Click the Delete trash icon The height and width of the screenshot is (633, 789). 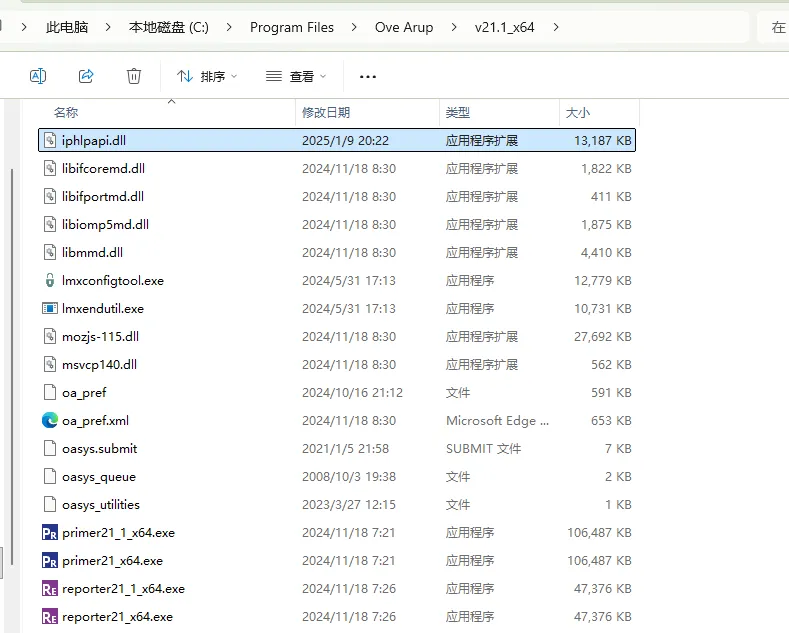pyautogui.click(x=134, y=76)
